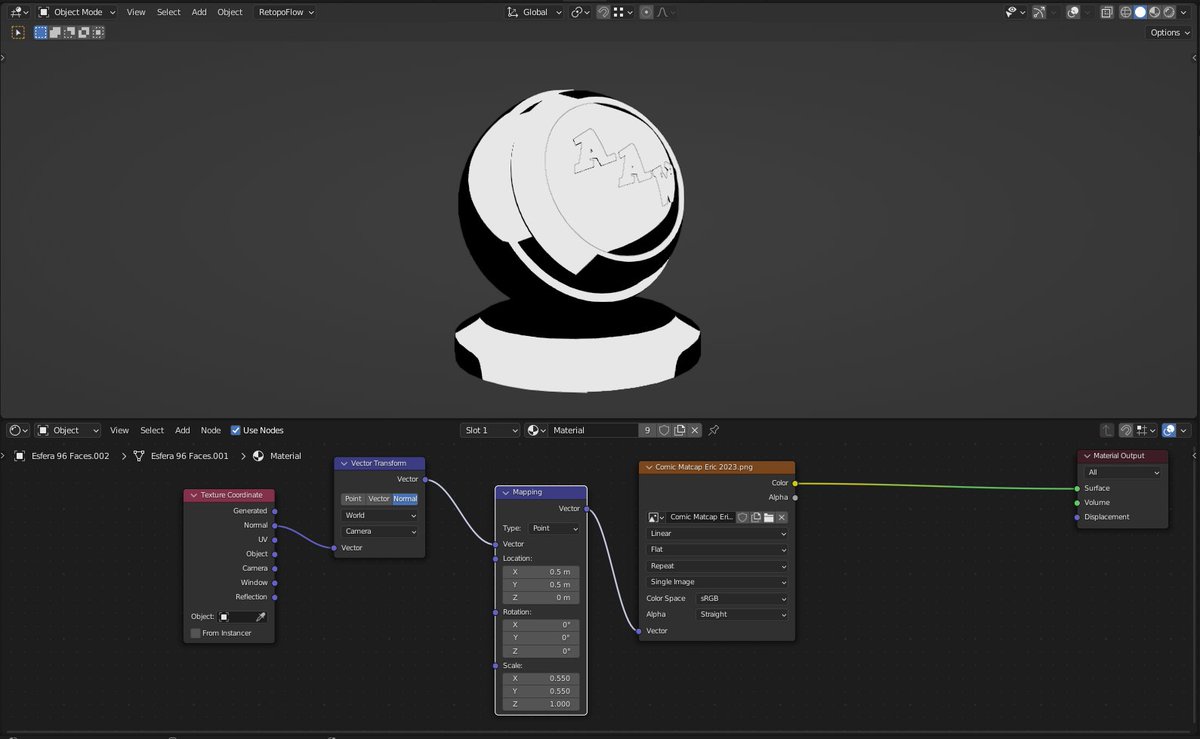The width and height of the screenshot is (1200, 739).
Task: Create a new material copy
Action: click(x=679, y=430)
